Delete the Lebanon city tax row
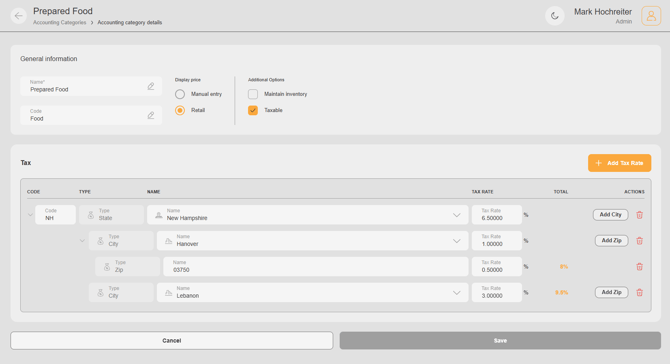This screenshot has width=670, height=364. pyautogui.click(x=639, y=293)
